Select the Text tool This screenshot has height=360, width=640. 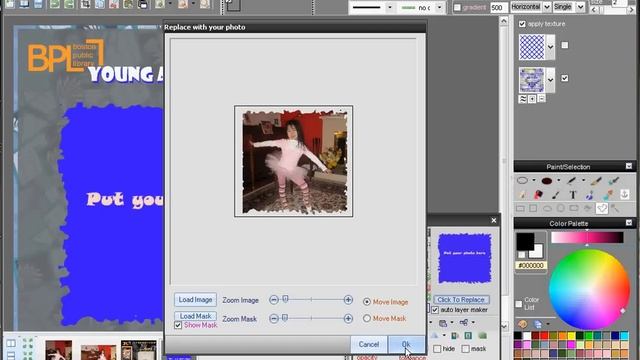(x=573, y=195)
